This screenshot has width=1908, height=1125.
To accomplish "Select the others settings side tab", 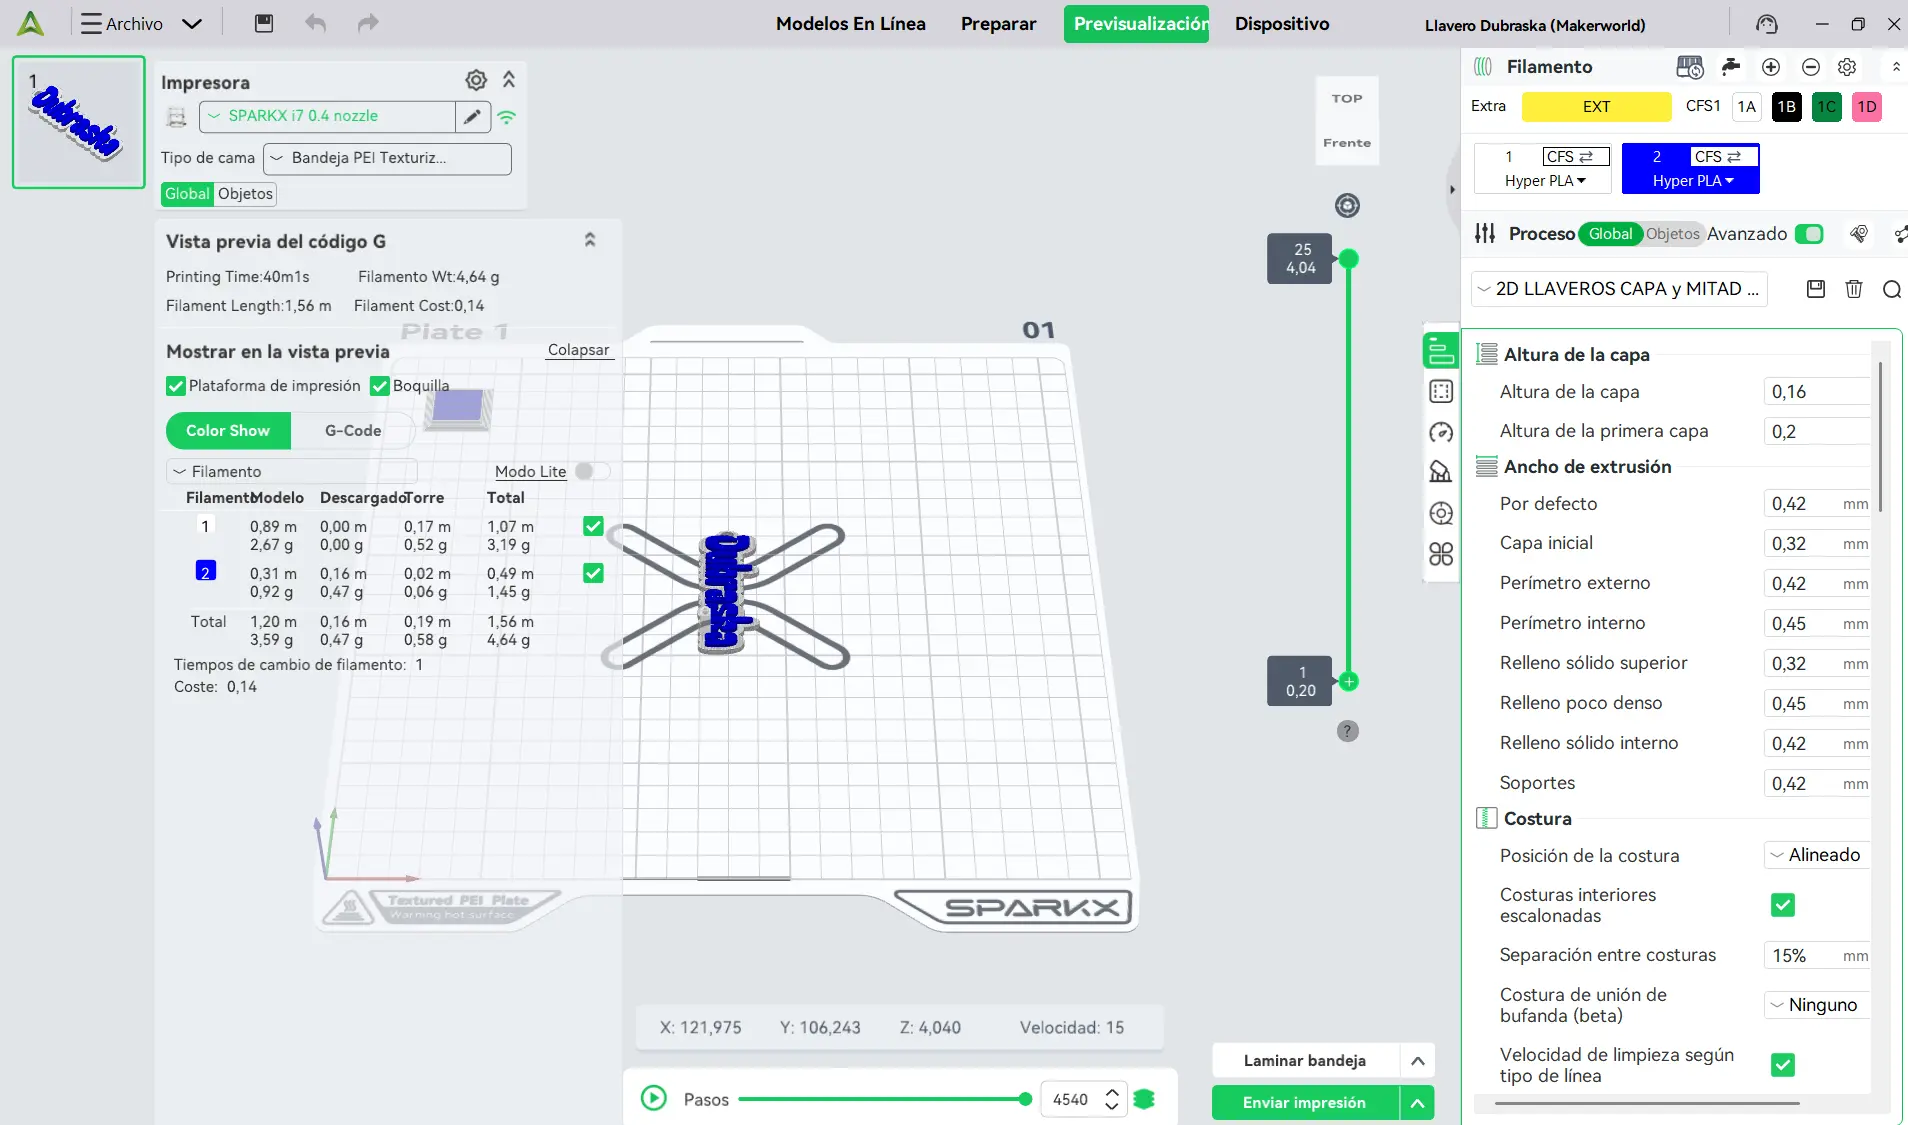I will (x=1441, y=554).
